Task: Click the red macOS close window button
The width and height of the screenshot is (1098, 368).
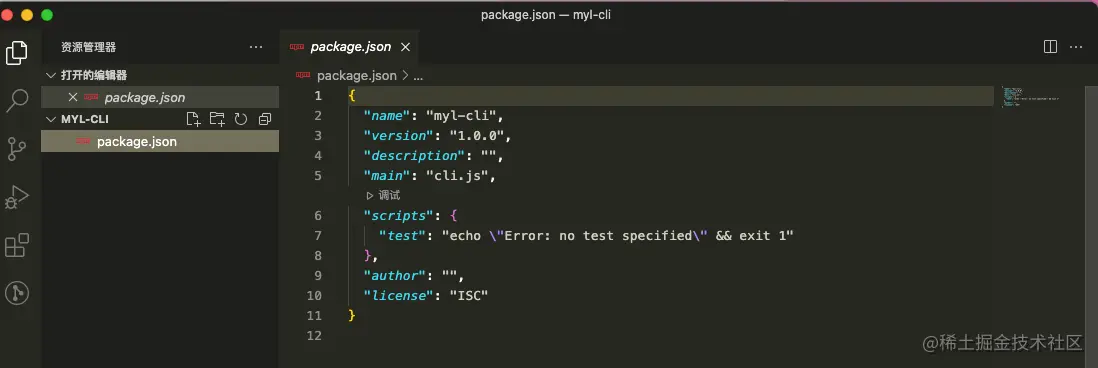Action: (x=8, y=15)
